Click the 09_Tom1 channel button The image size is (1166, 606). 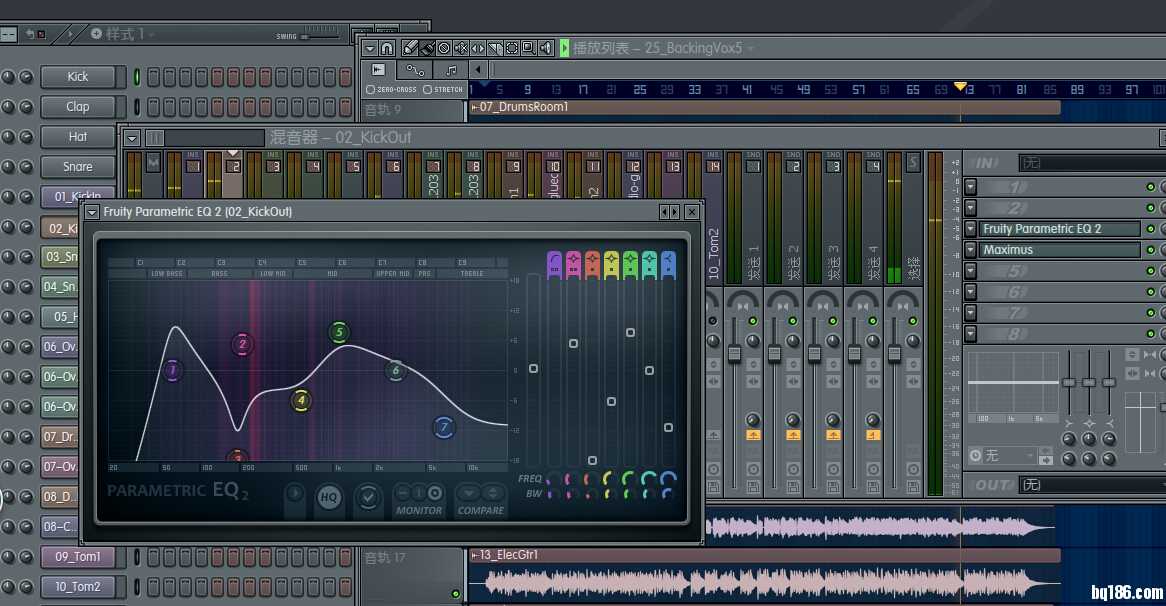coord(78,557)
